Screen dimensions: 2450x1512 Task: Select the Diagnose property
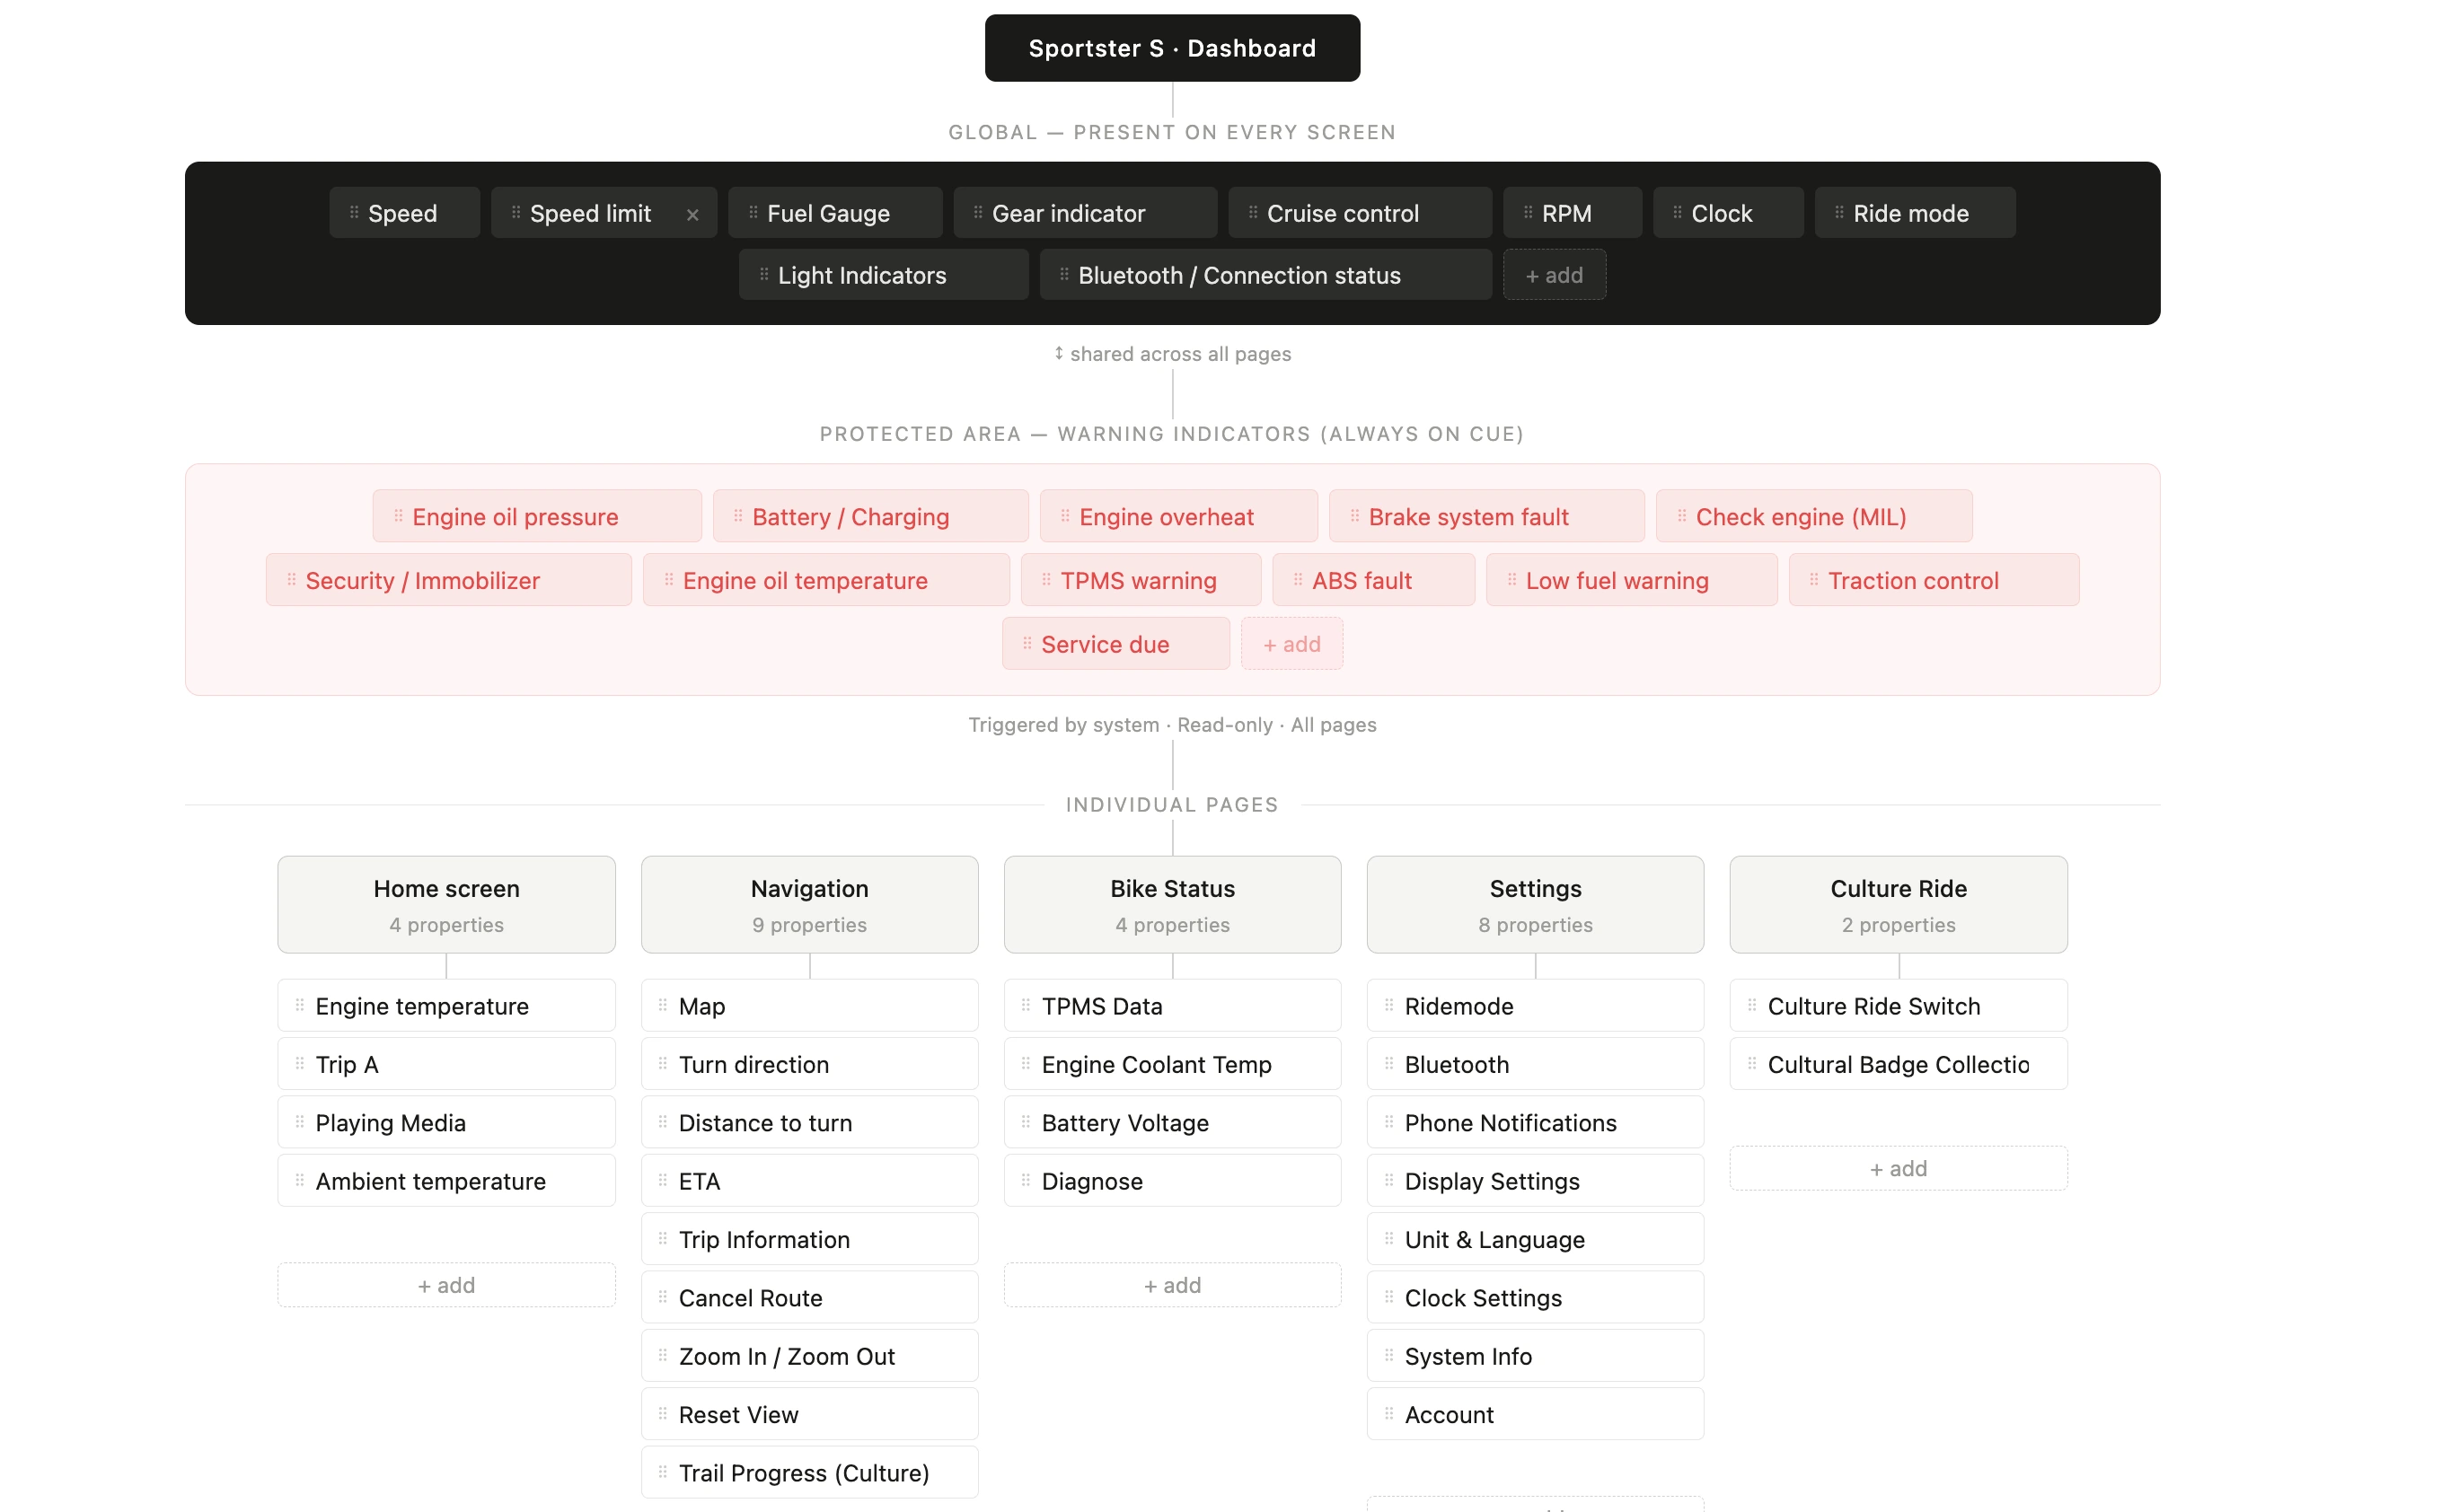coord(1172,1181)
